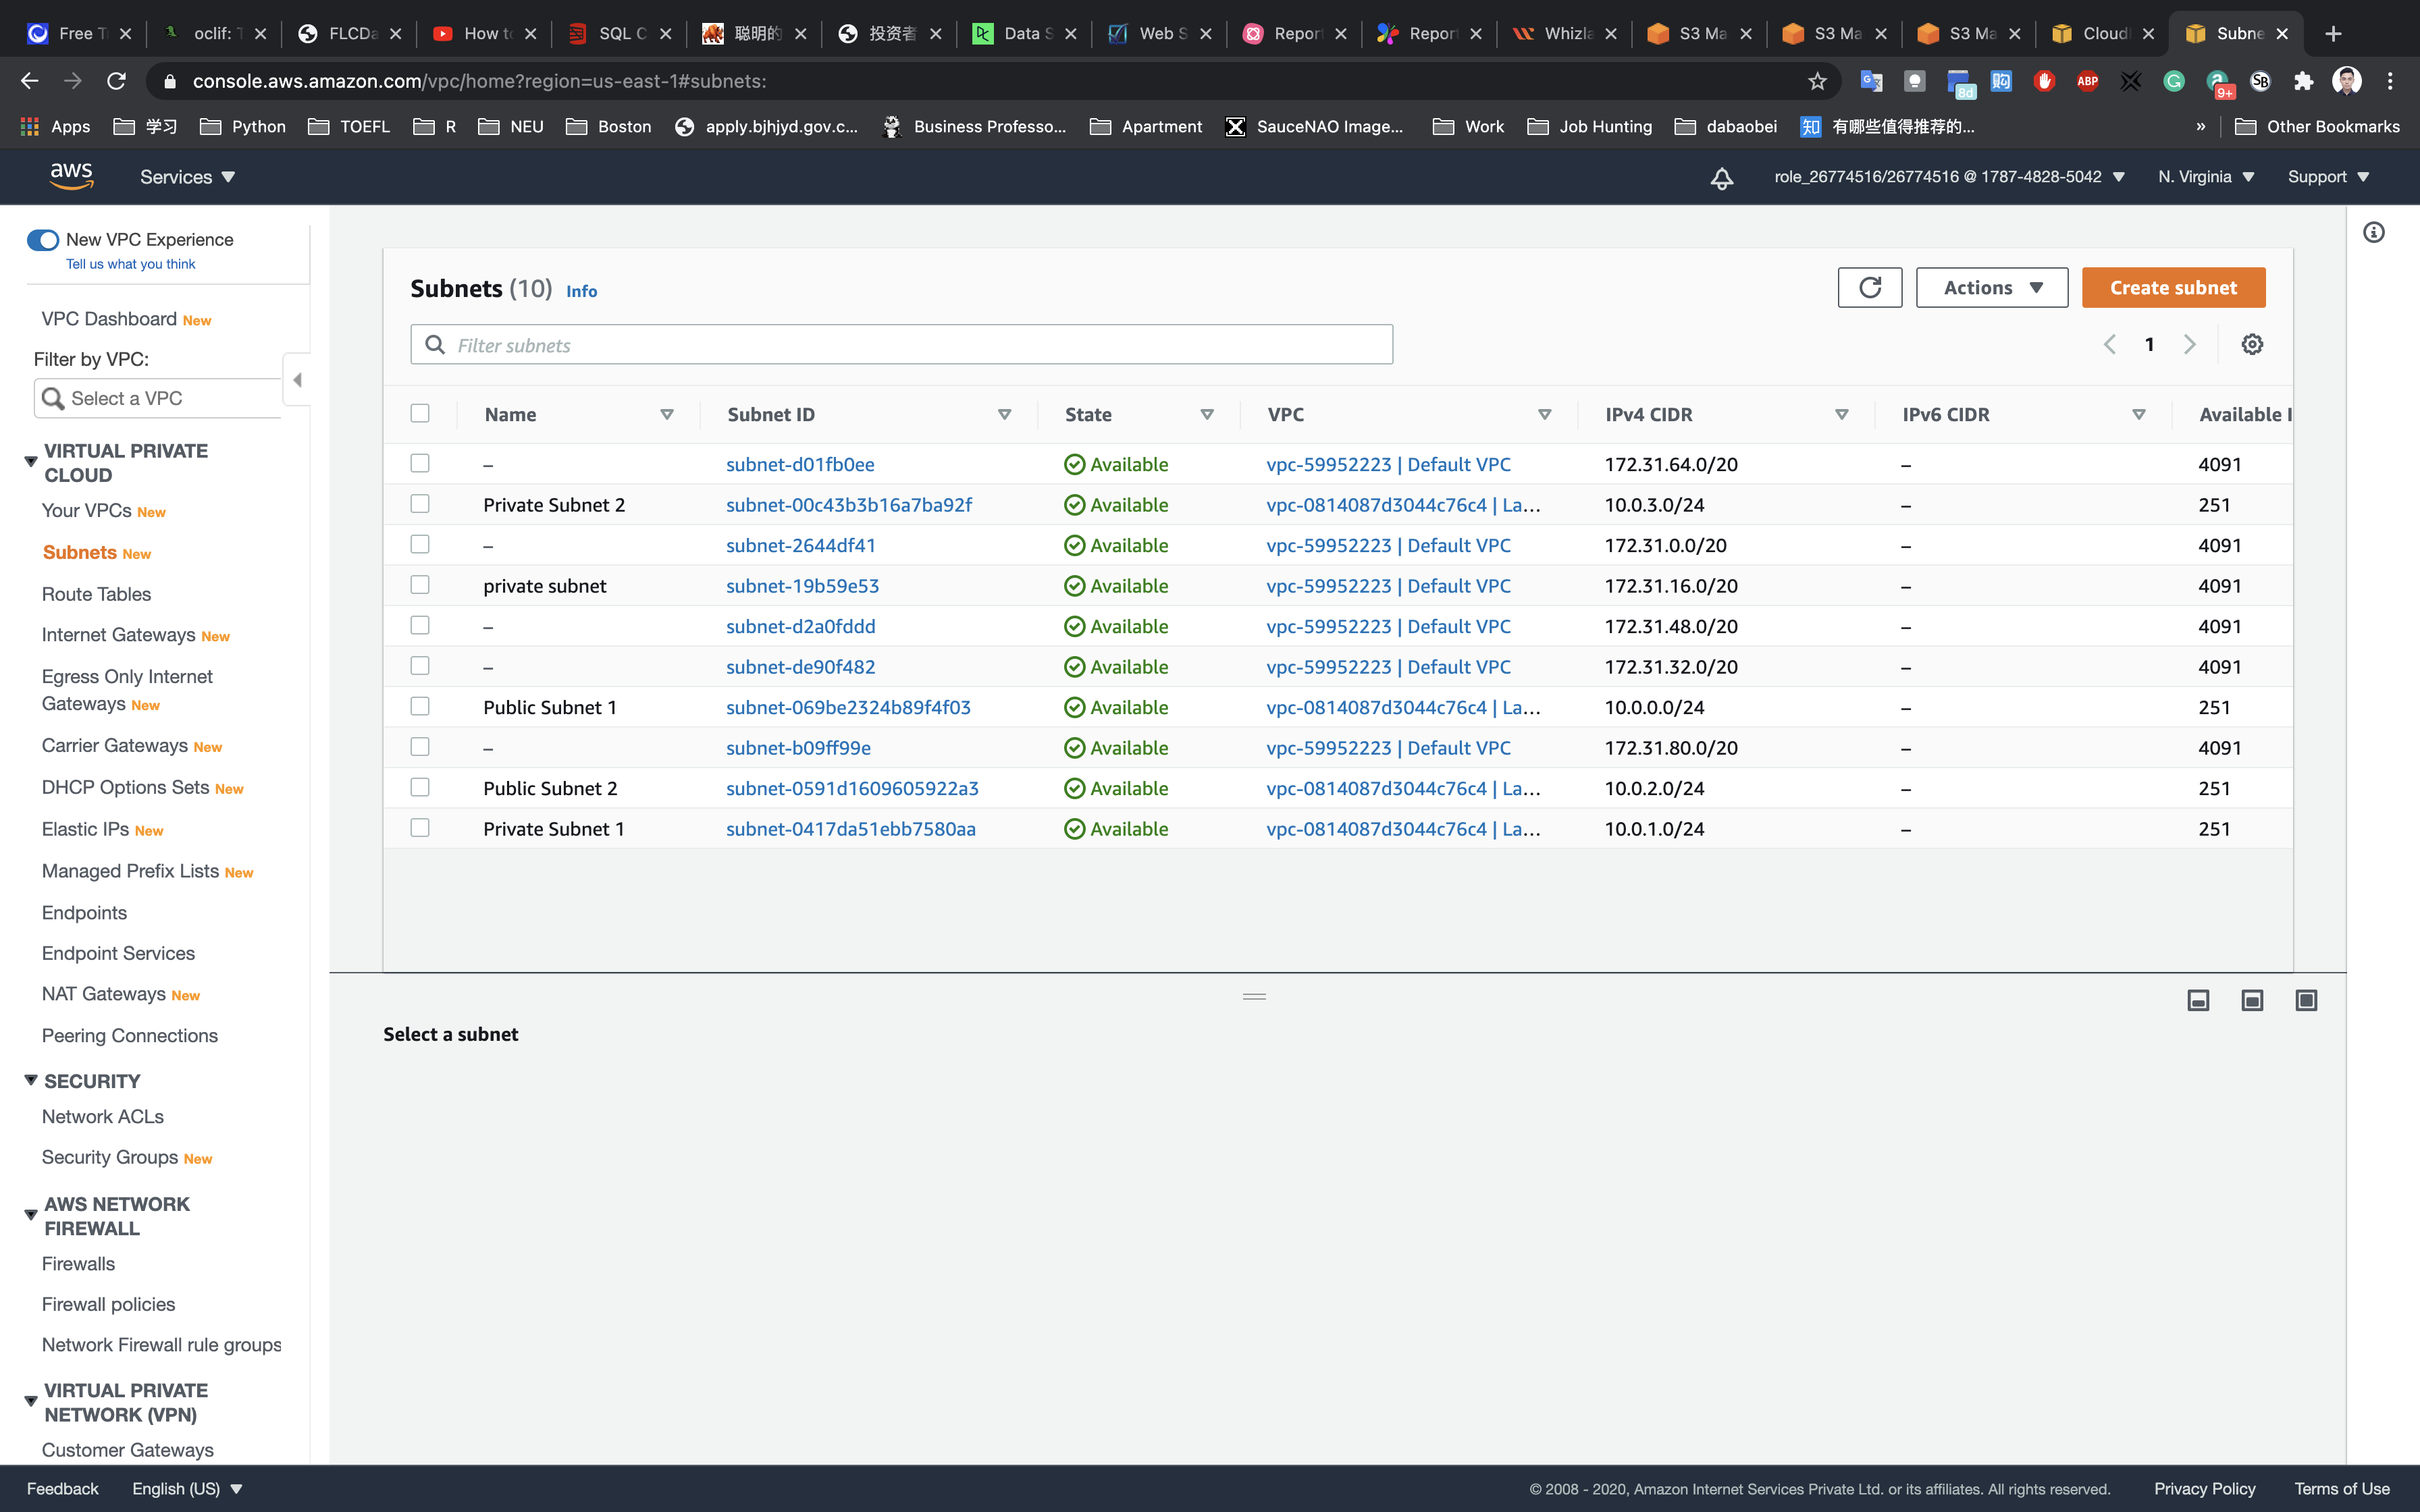Viewport: 2420px width, 1512px height.
Task: Collapse the left navigation sidebar arrow
Action: pos(297,380)
